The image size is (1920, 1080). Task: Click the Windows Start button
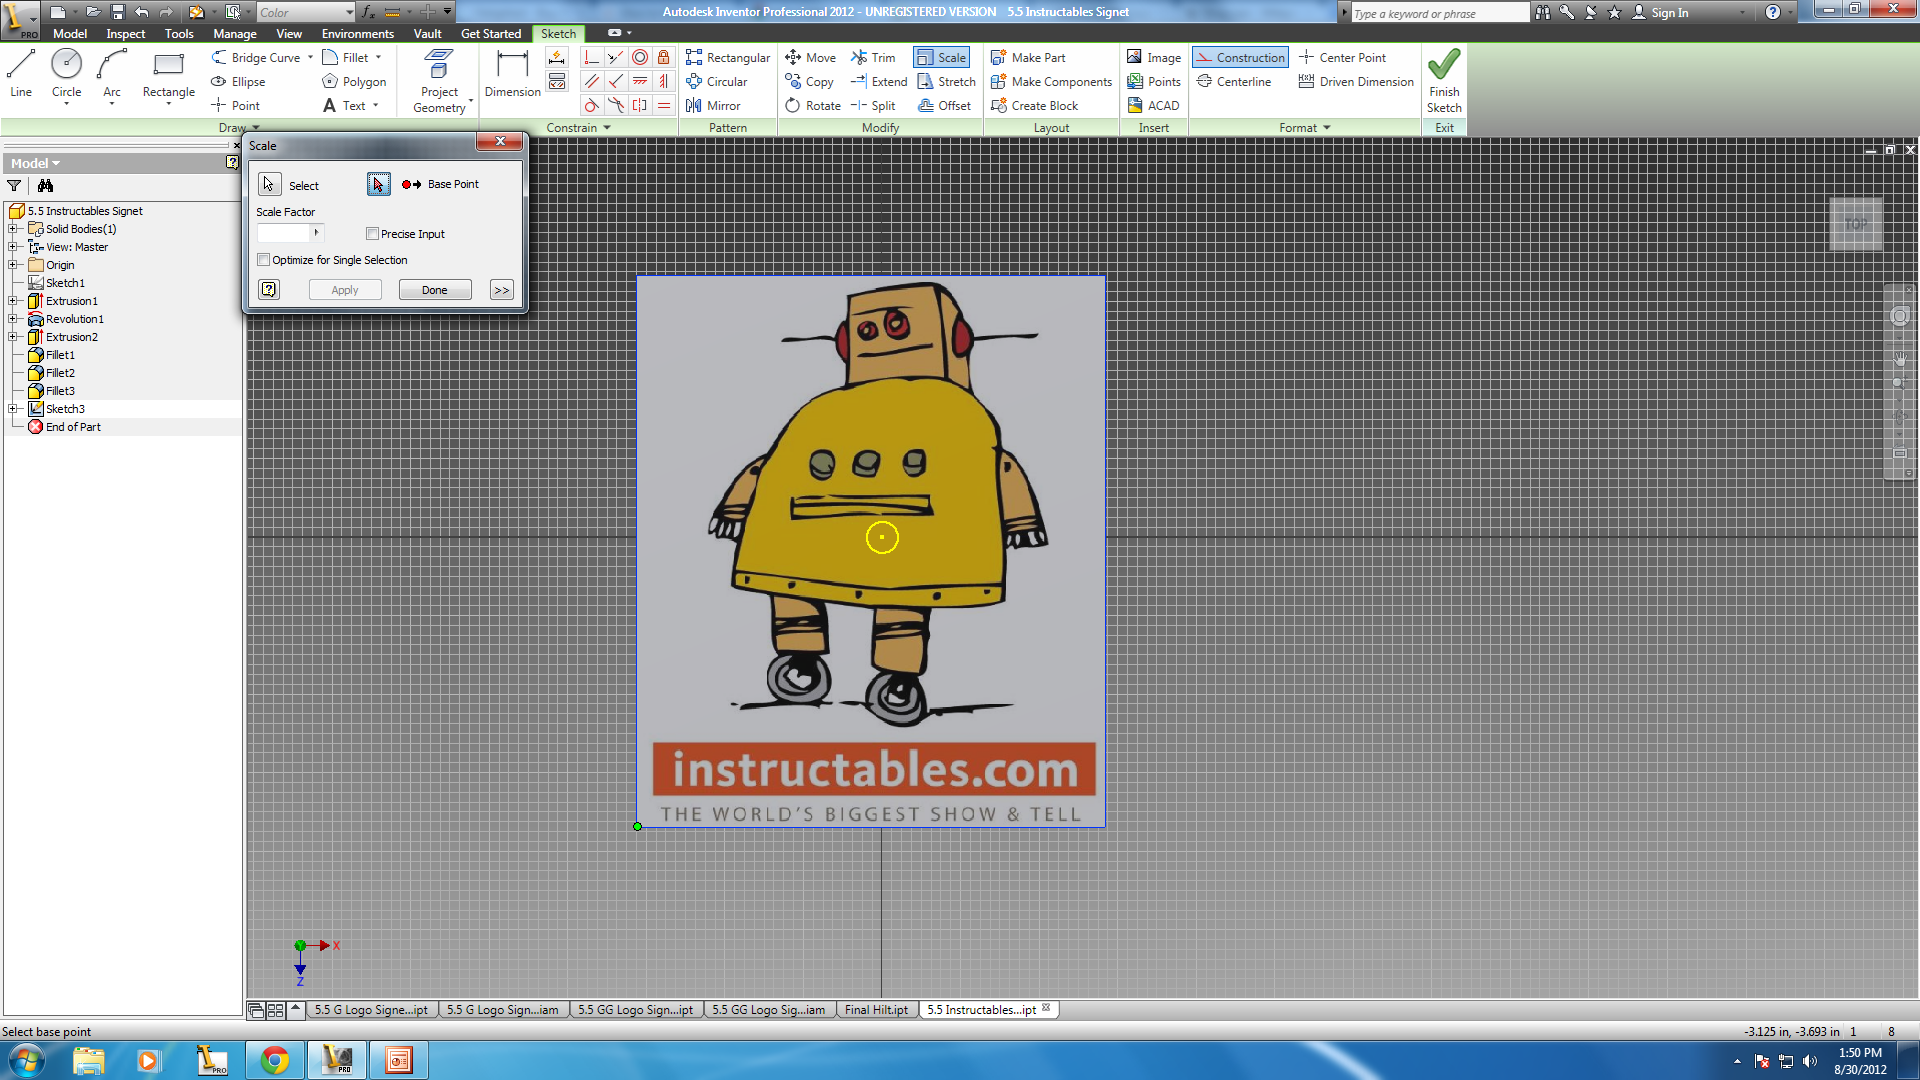[x=25, y=1060]
